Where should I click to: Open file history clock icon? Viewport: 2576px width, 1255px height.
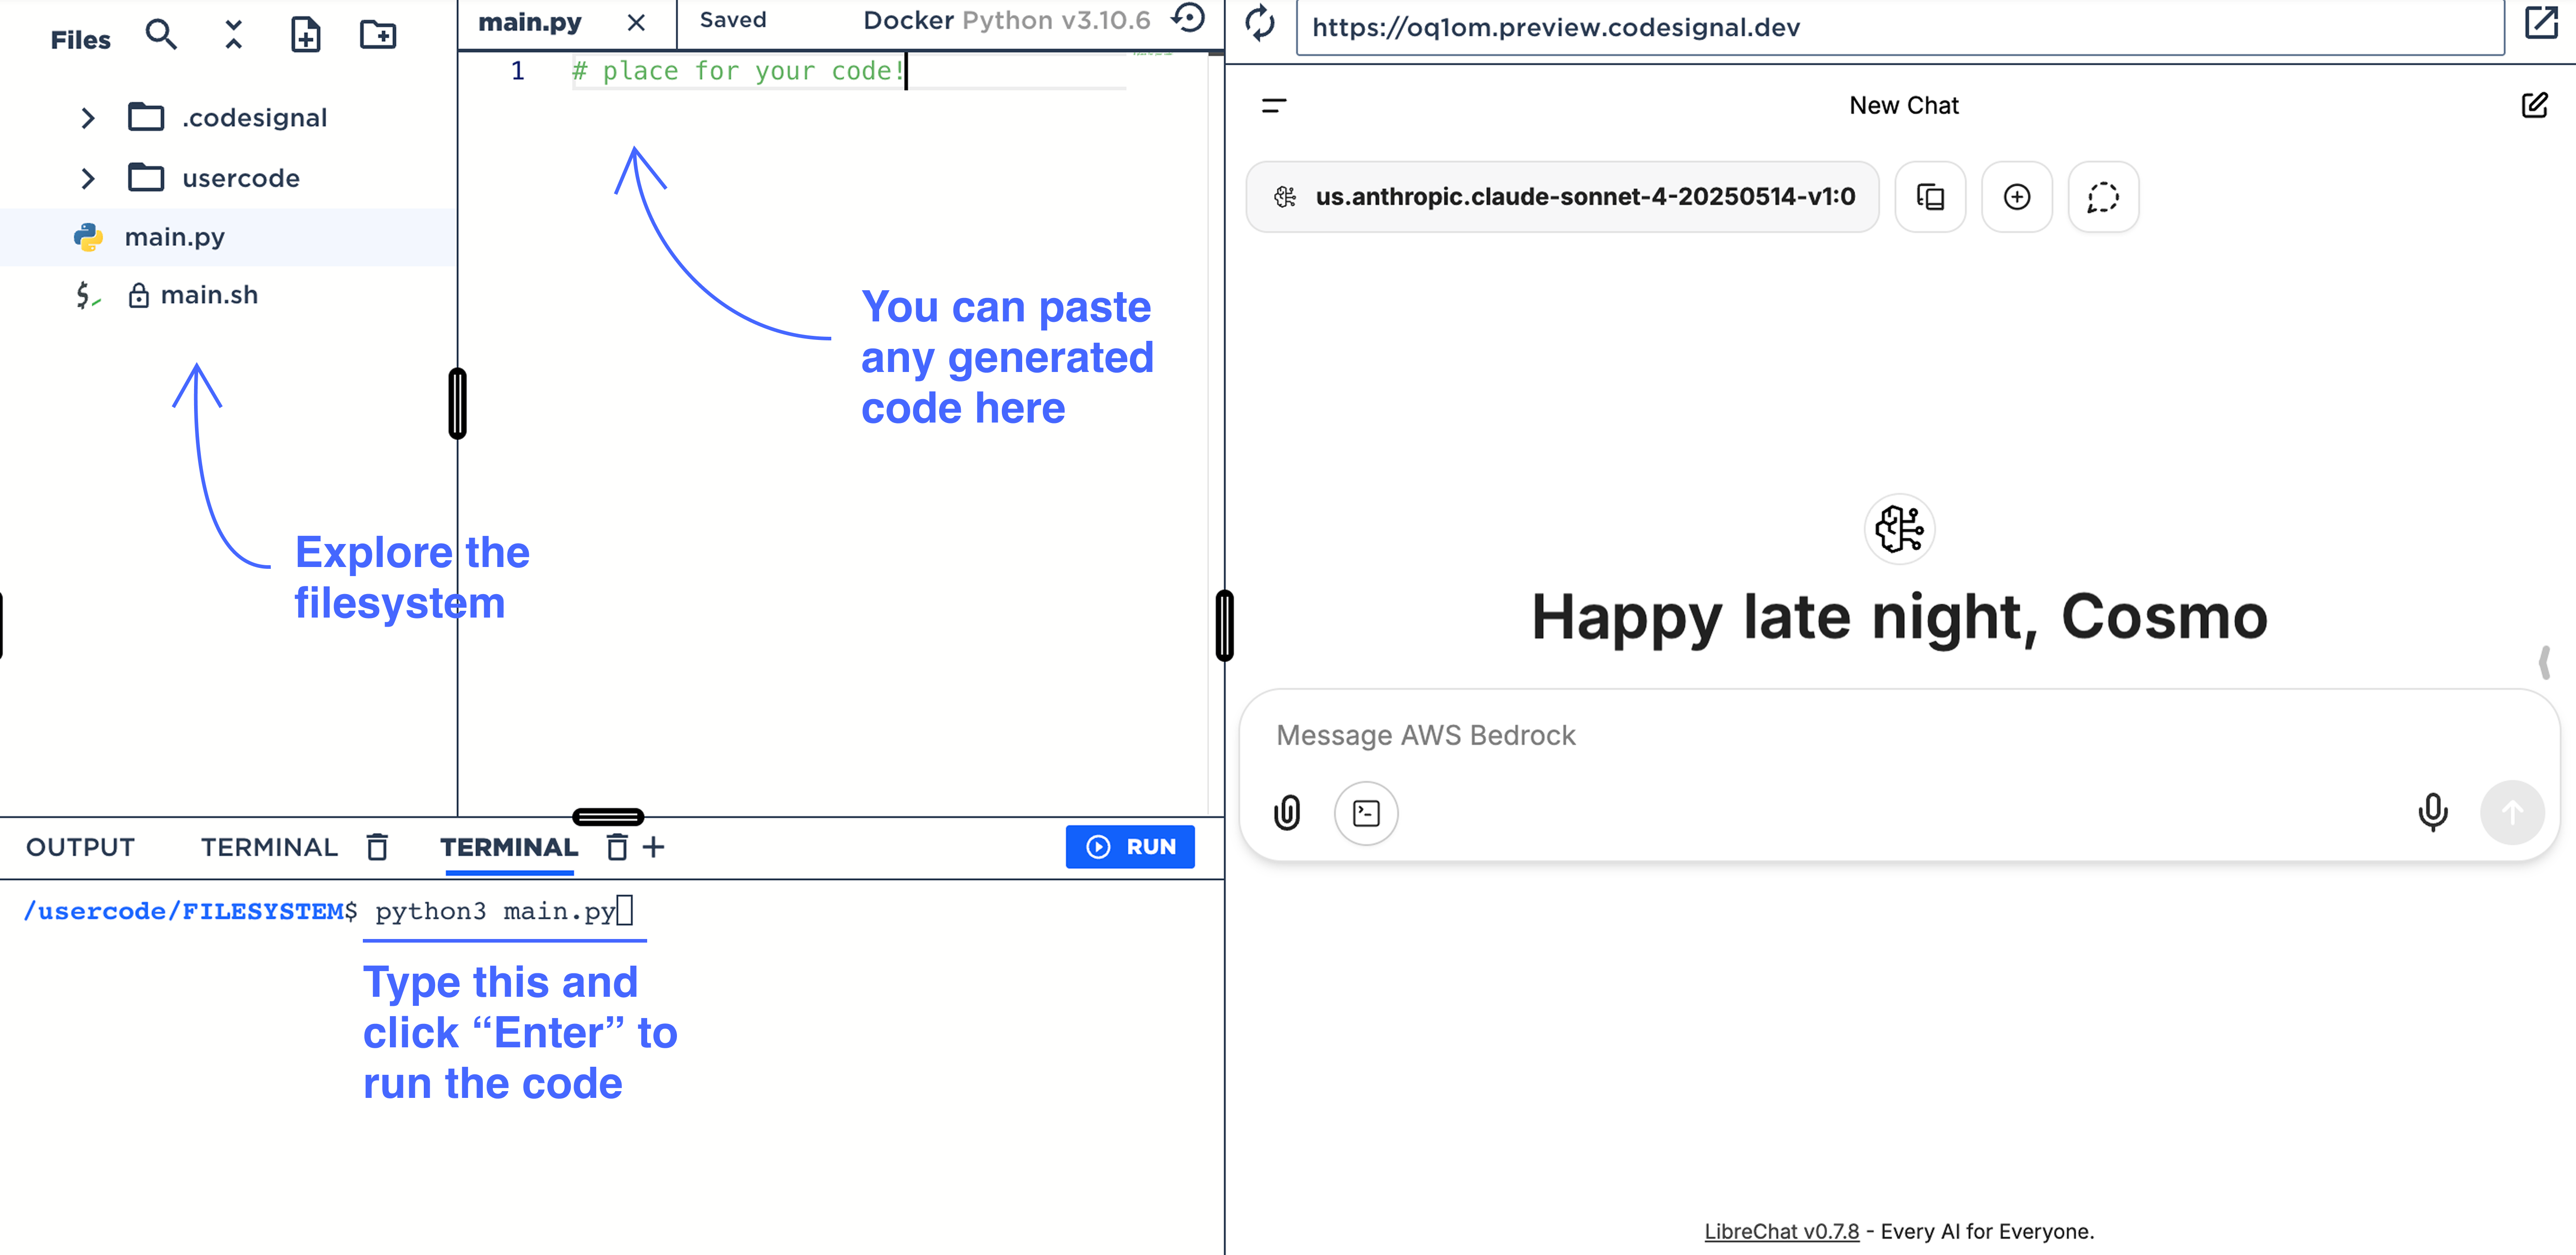tap(1188, 19)
